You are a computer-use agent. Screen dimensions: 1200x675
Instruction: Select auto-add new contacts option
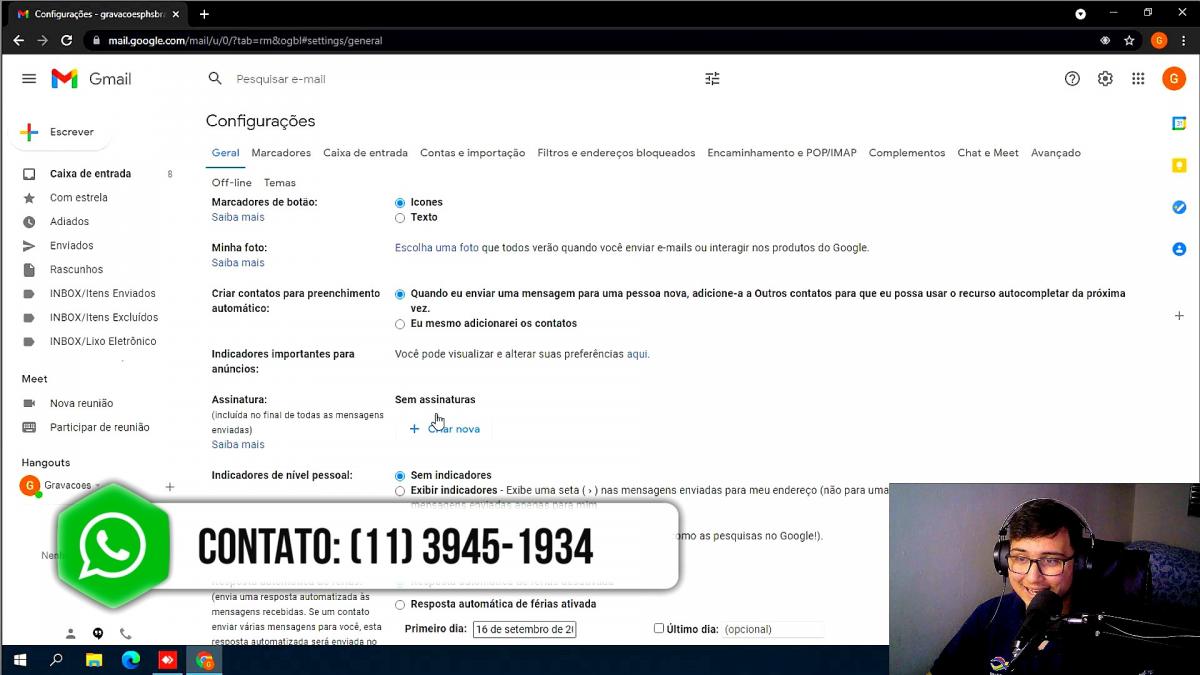(x=400, y=295)
